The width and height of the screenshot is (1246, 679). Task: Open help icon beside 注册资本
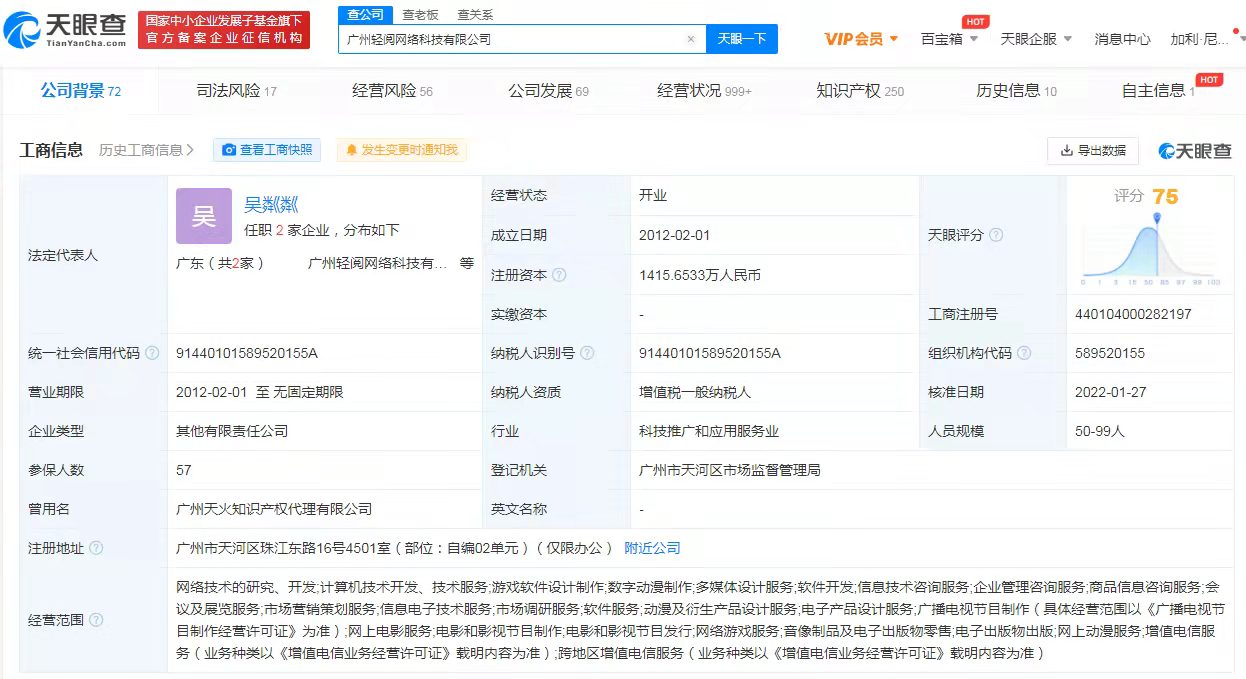click(x=559, y=275)
